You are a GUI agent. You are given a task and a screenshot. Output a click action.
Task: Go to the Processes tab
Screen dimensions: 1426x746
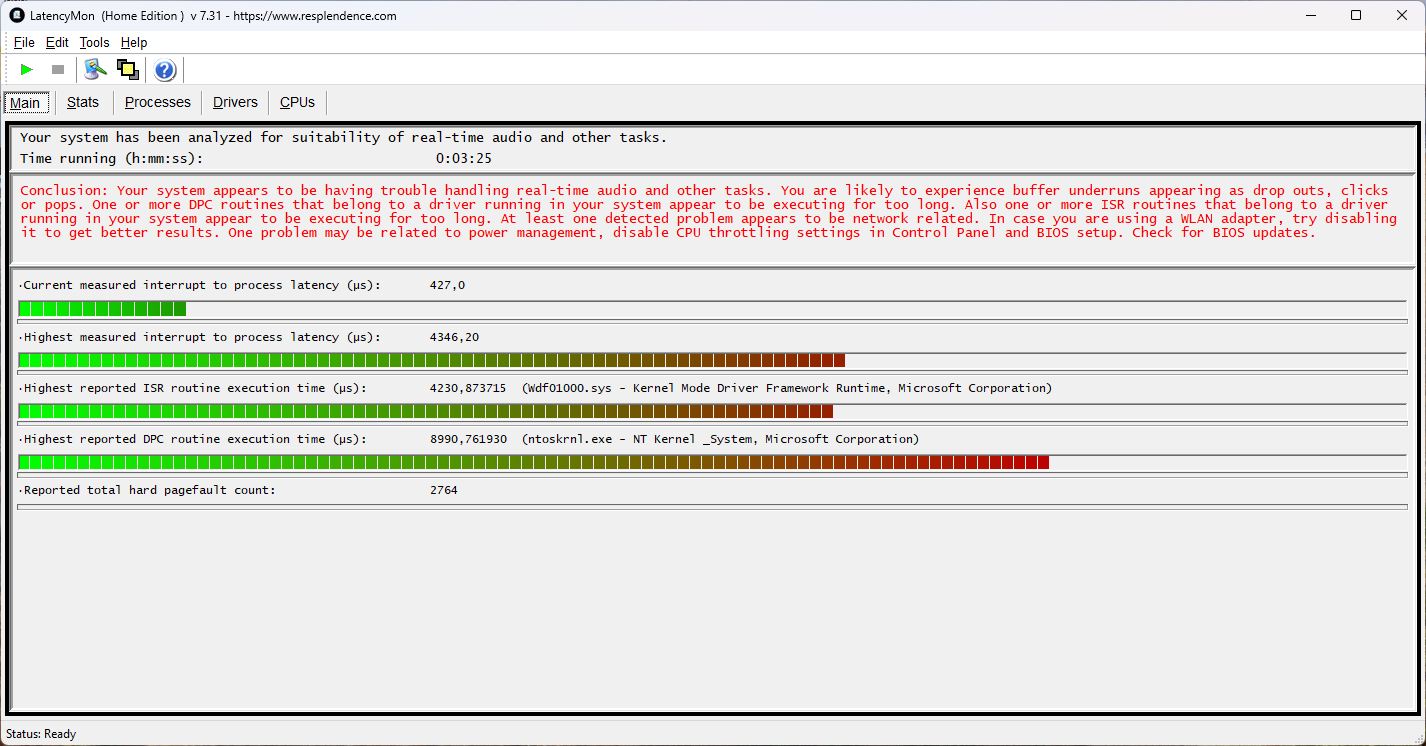tap(157, 102)
